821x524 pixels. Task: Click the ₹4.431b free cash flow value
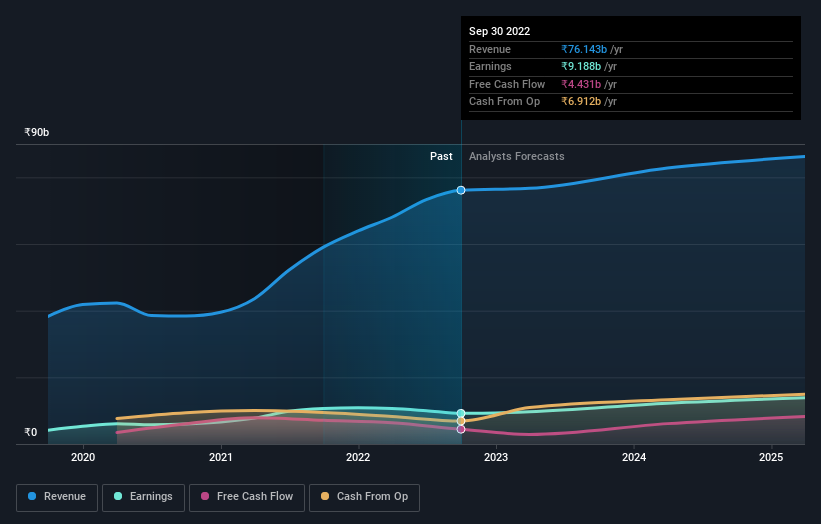click(581, 84)
